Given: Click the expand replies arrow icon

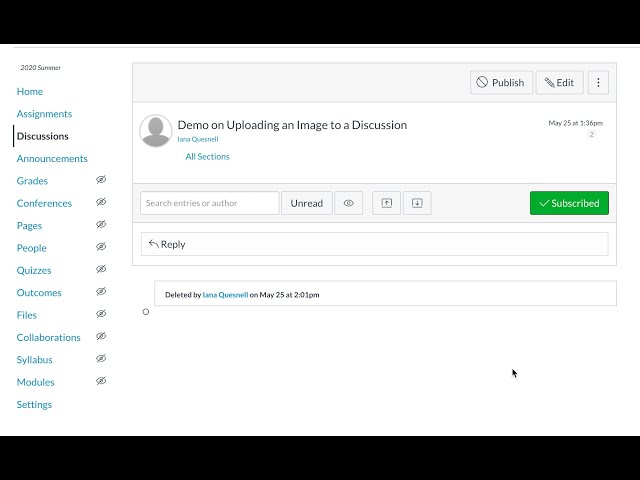Looking at the screenshot, I should tap(417, 203).
